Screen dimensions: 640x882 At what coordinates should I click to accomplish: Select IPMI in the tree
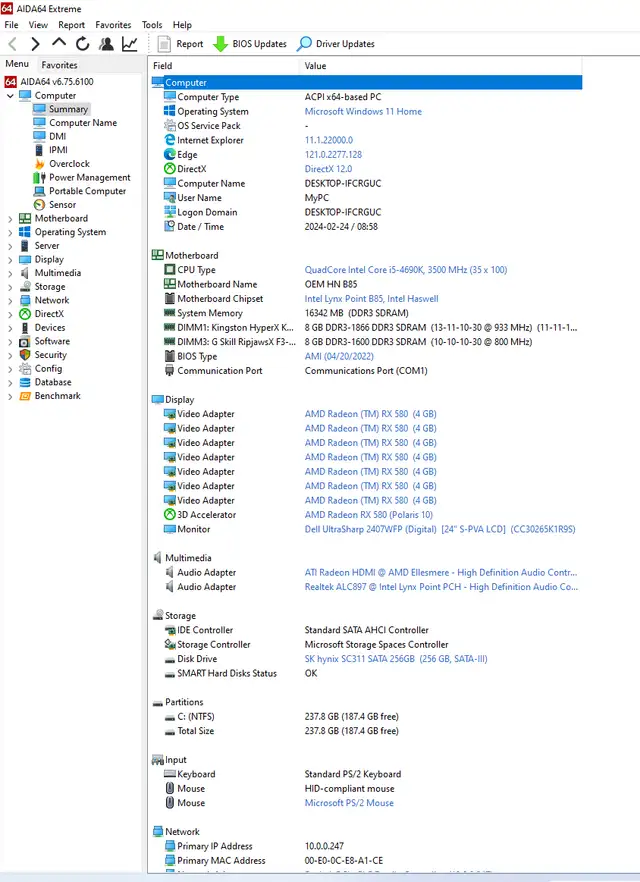(x=58, y=150)
